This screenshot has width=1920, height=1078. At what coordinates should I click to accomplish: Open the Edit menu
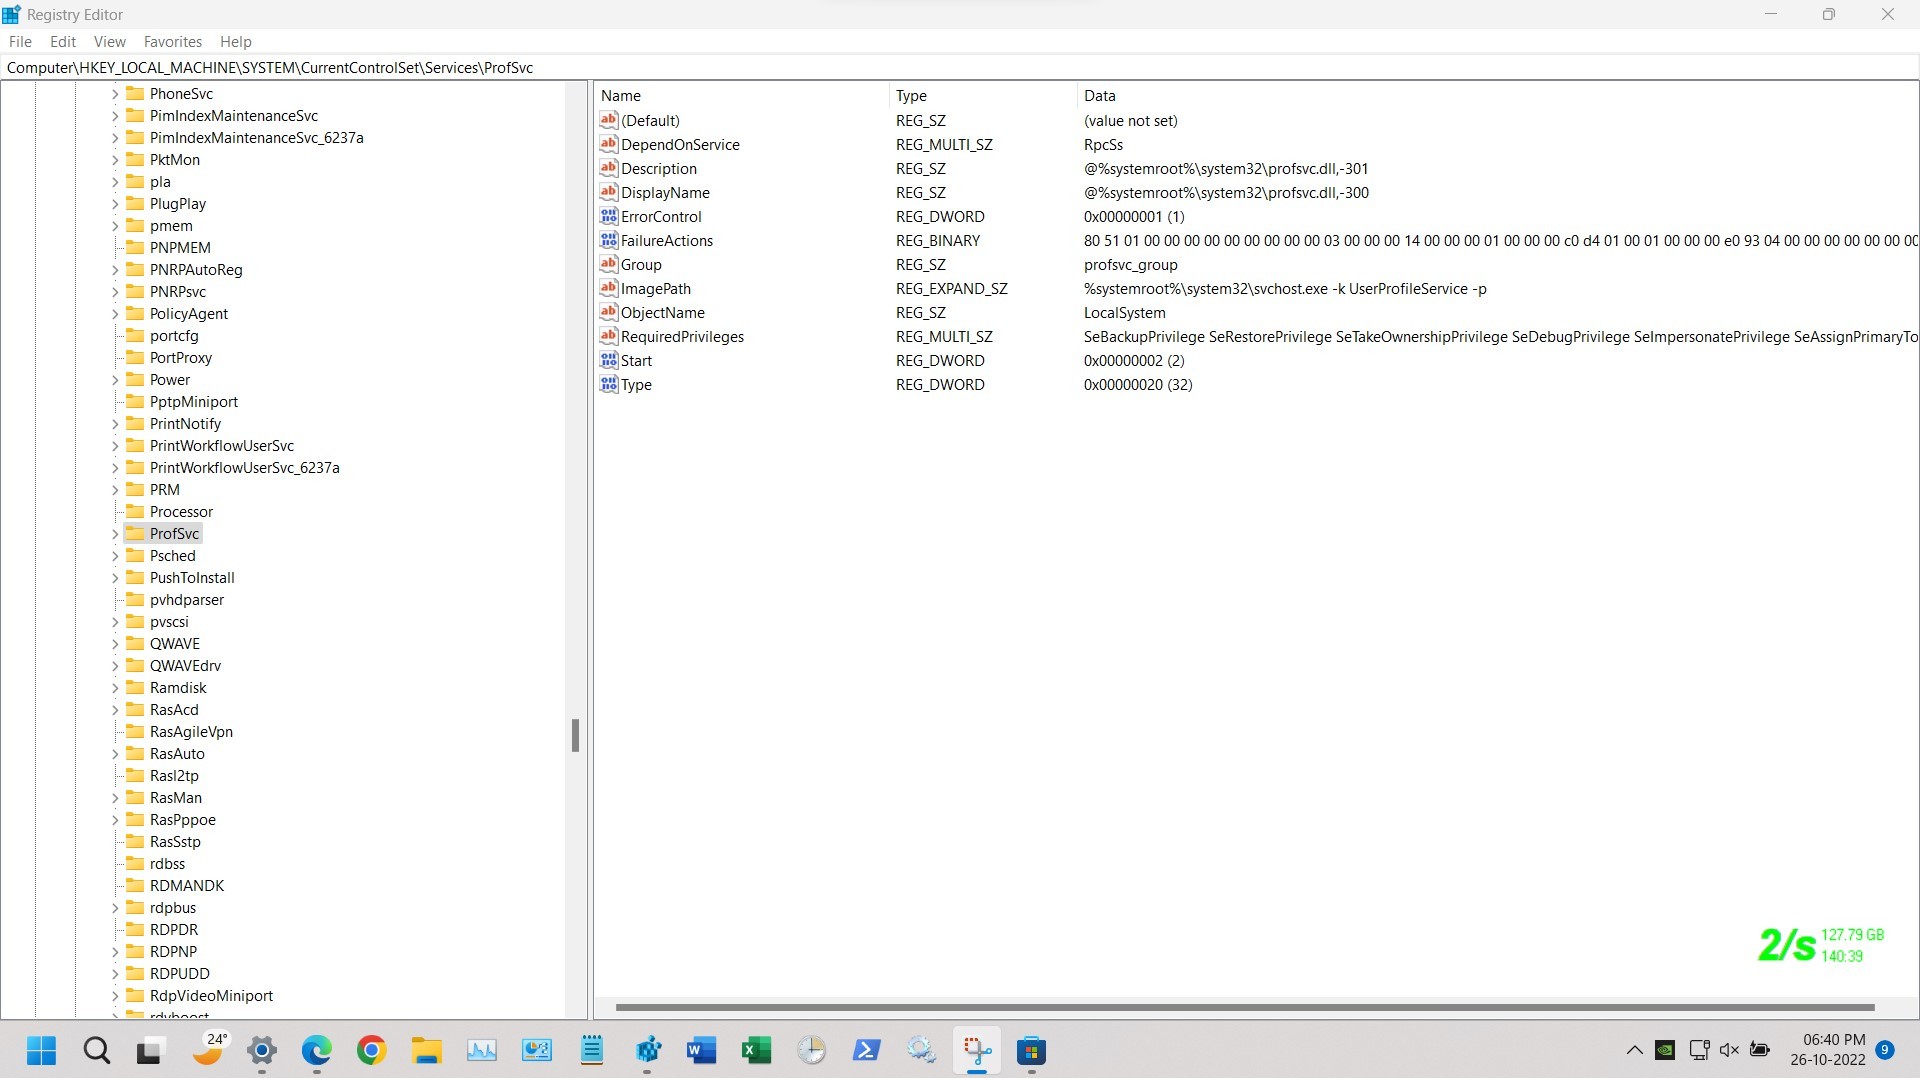click(x=63, y=41)
